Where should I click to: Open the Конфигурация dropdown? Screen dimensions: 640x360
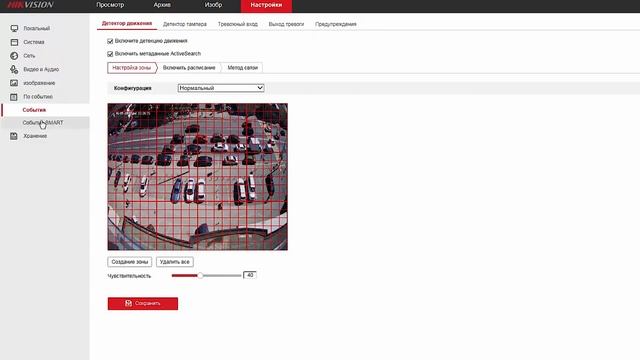pos(221,88)
